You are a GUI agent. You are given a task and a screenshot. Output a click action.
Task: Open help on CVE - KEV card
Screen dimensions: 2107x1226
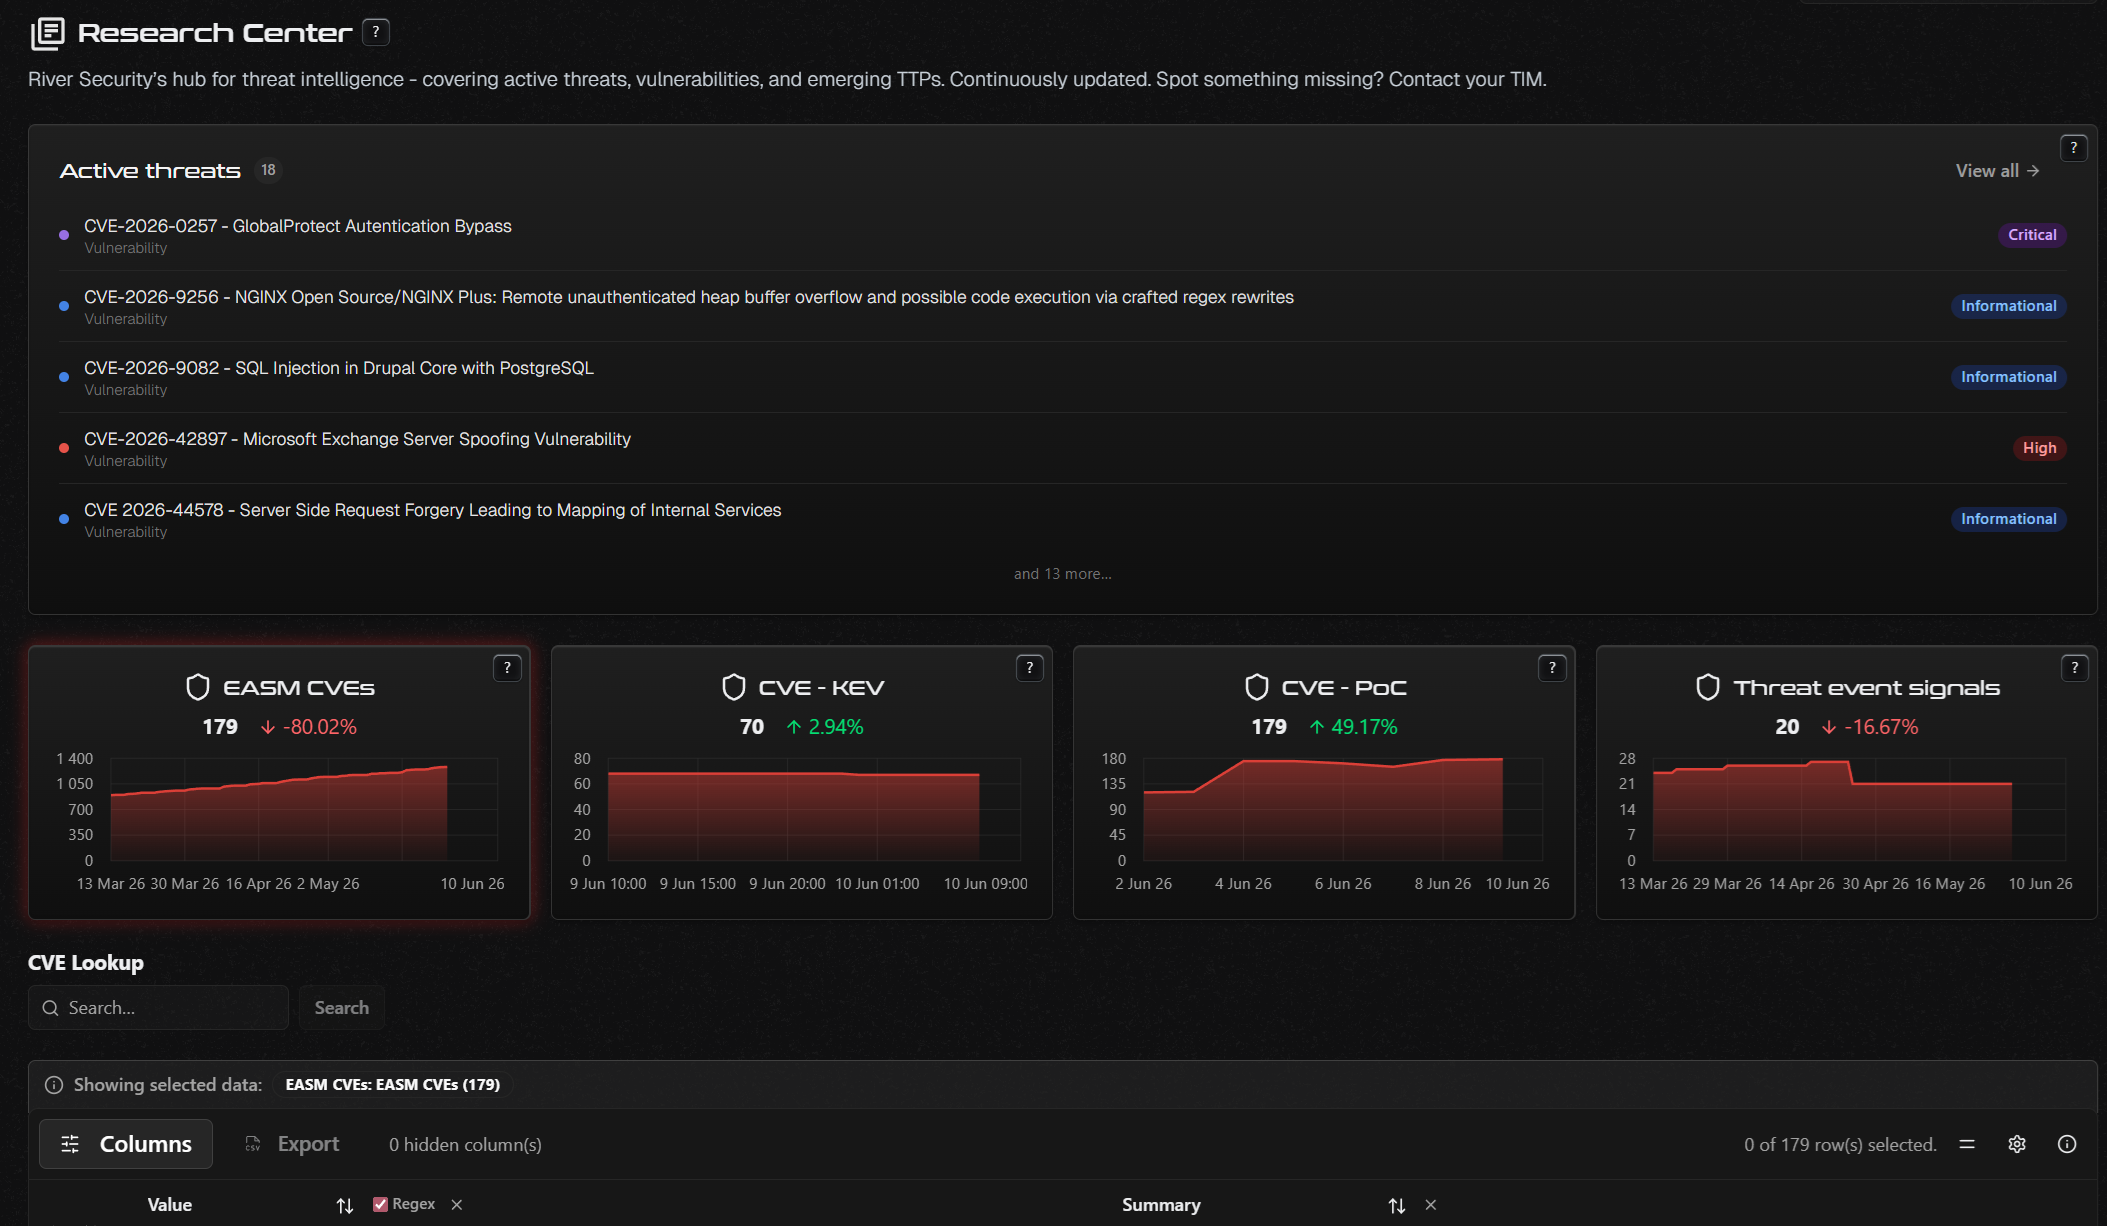click(1029, 668)
